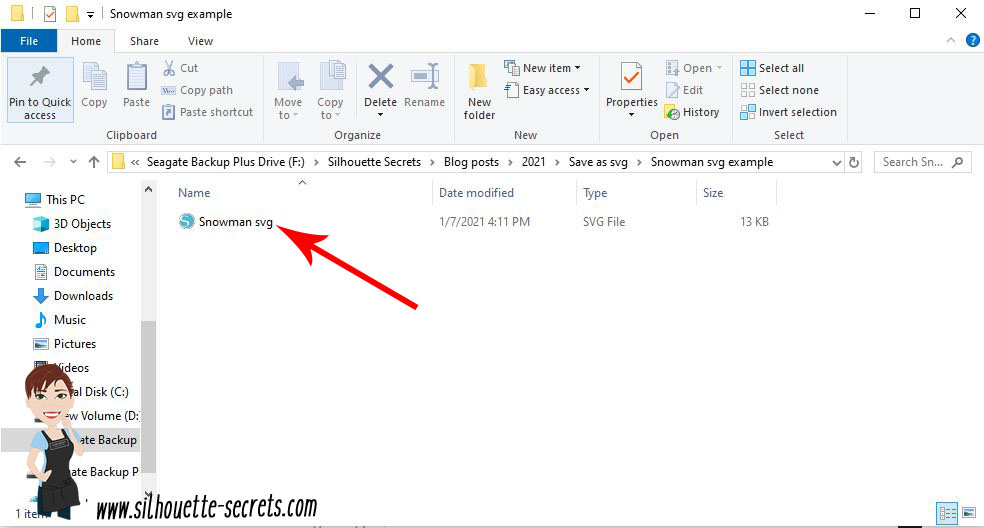The image size is (984, 528).
Task: Expand the address bar history dropdown
Action: pyautogui.click(x=837, y=163)
